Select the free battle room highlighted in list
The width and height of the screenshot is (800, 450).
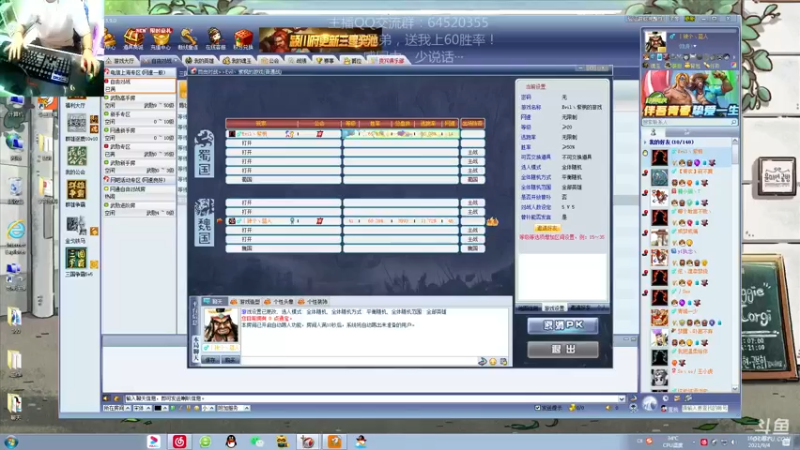coord(140,85)
